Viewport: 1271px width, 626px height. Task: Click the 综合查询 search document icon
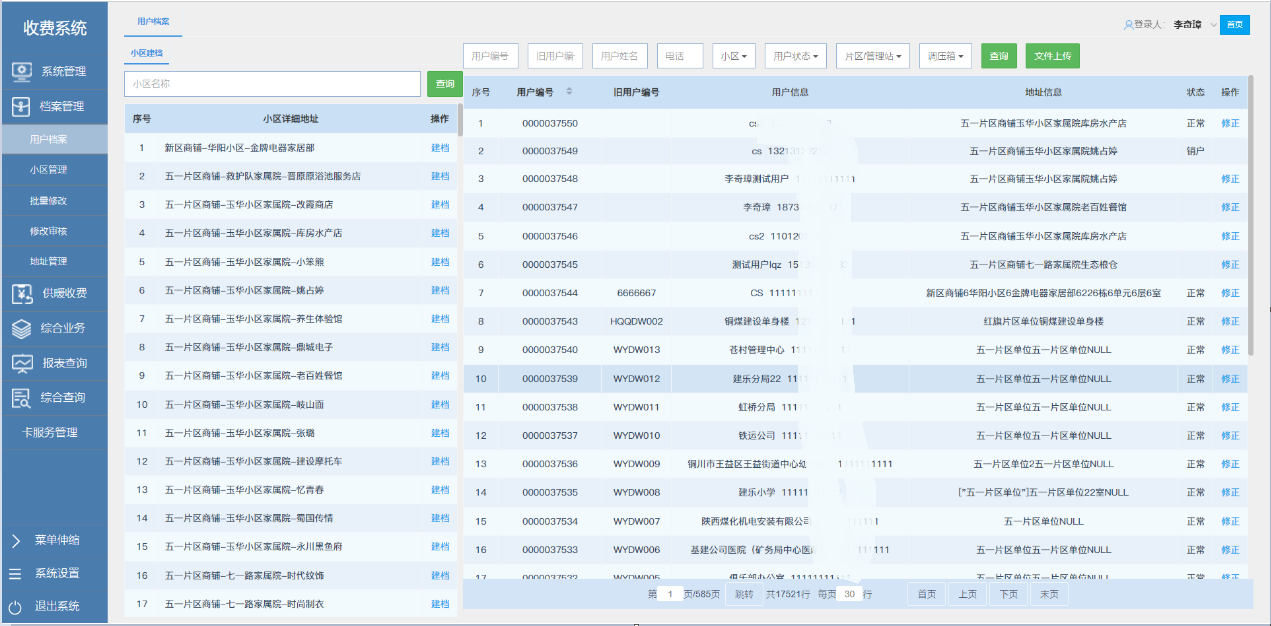[x=21, y=398]
